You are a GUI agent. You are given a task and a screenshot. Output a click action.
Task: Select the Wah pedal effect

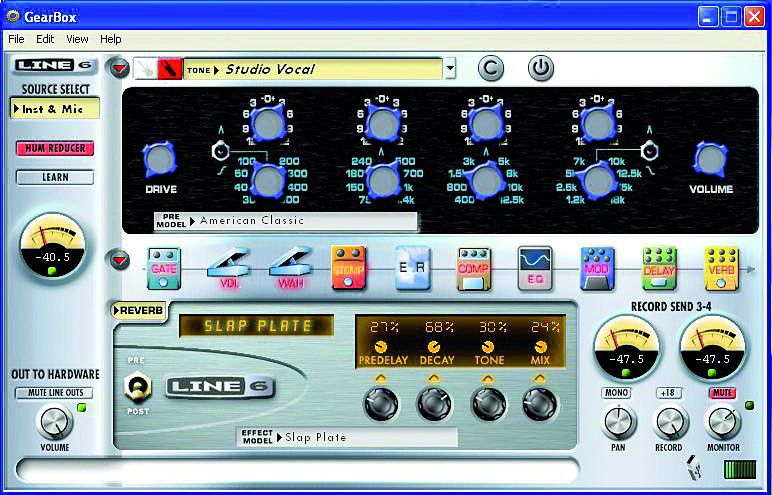tap(290, 269)
